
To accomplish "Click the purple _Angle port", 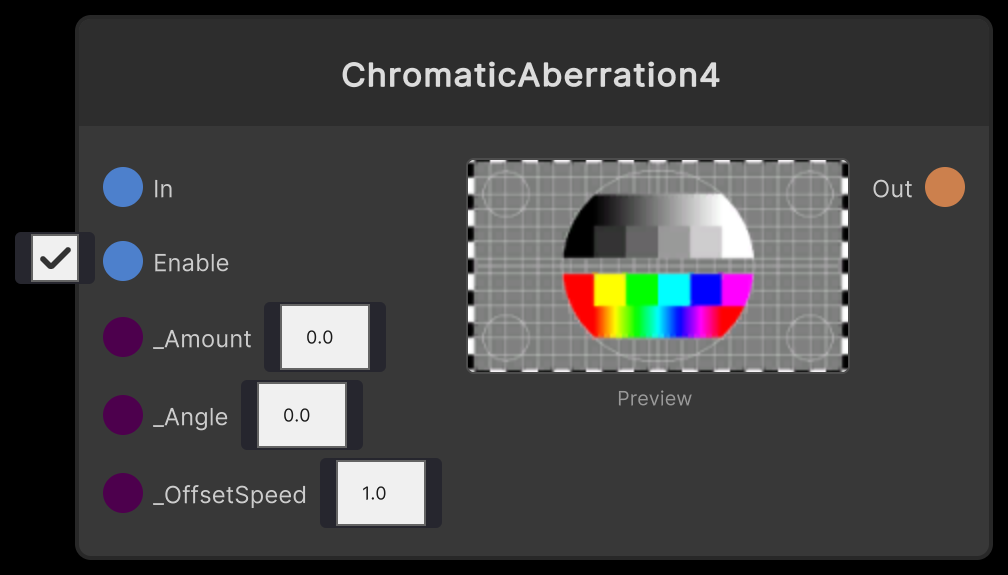I will (x=123, y=415).
